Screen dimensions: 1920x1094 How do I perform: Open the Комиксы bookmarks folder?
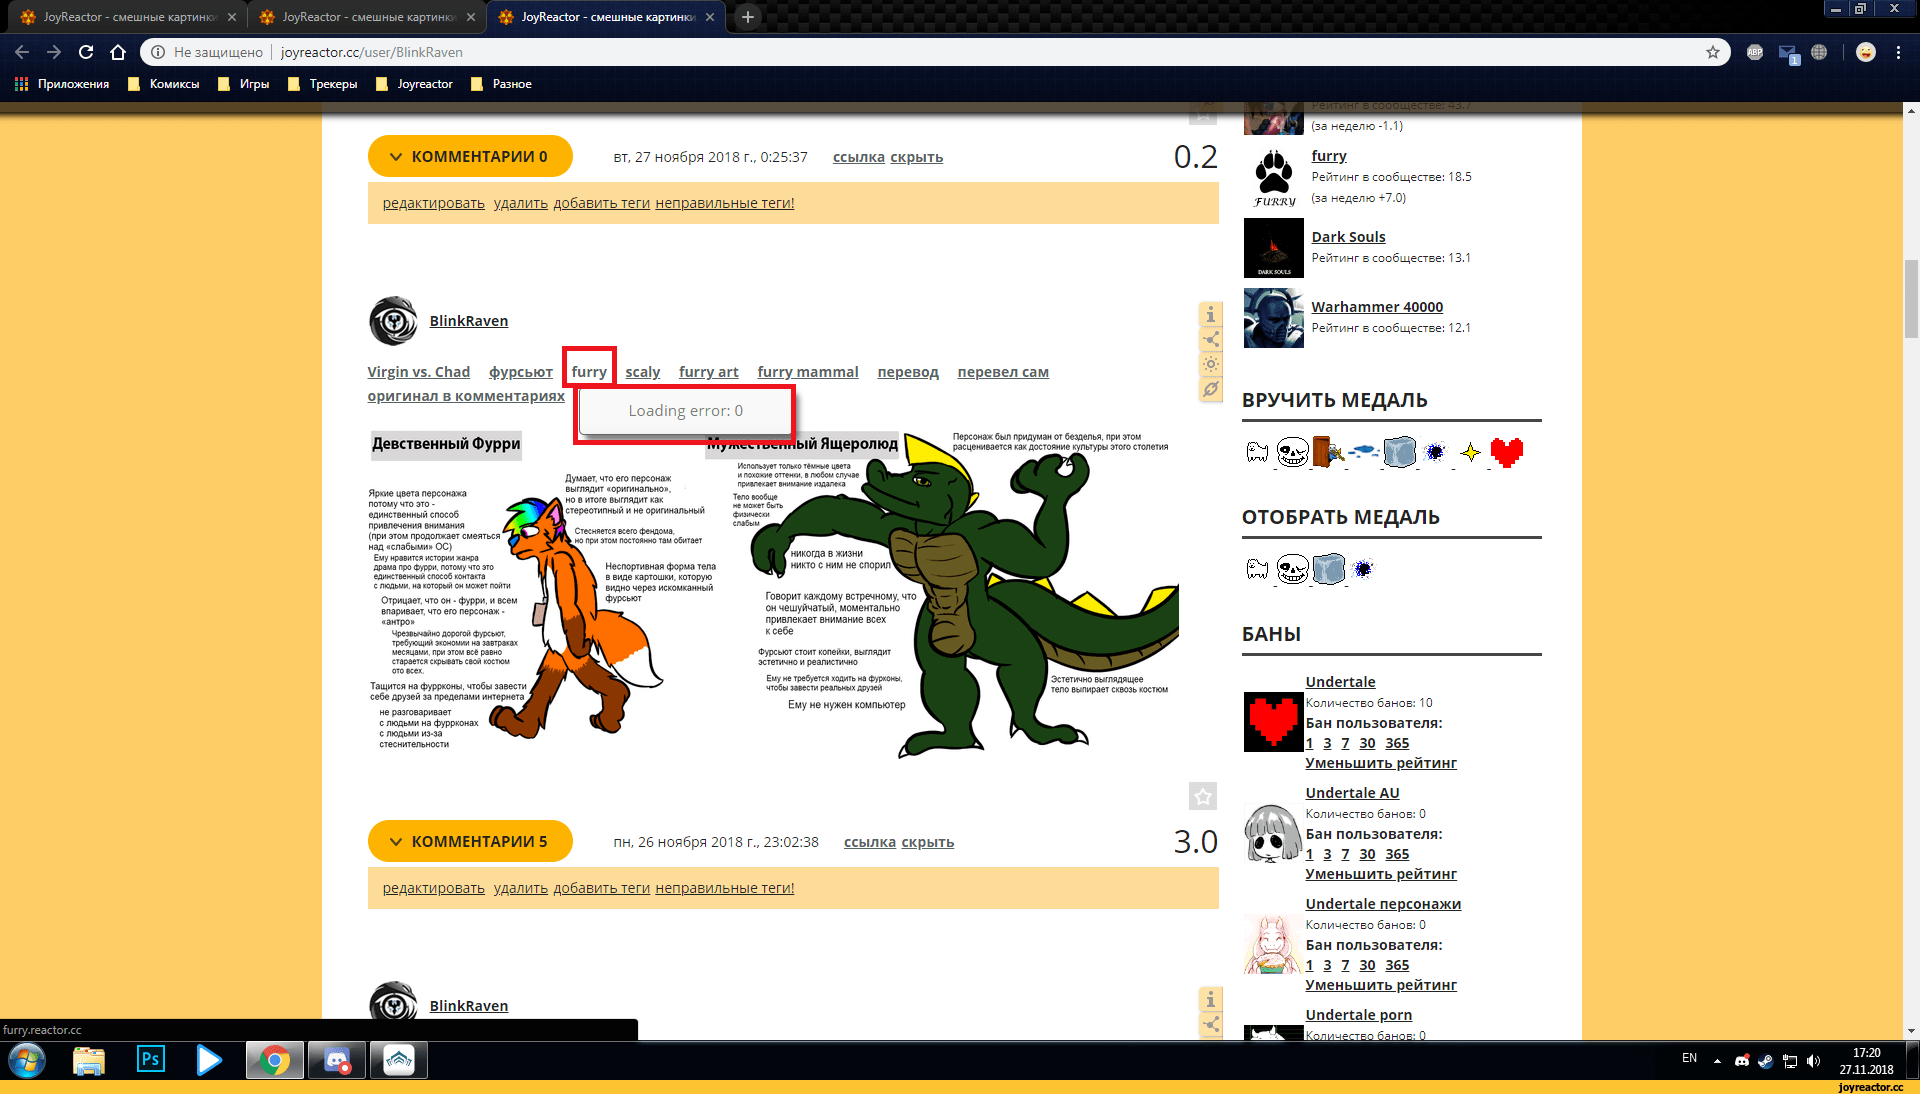(x=164, y=84)
